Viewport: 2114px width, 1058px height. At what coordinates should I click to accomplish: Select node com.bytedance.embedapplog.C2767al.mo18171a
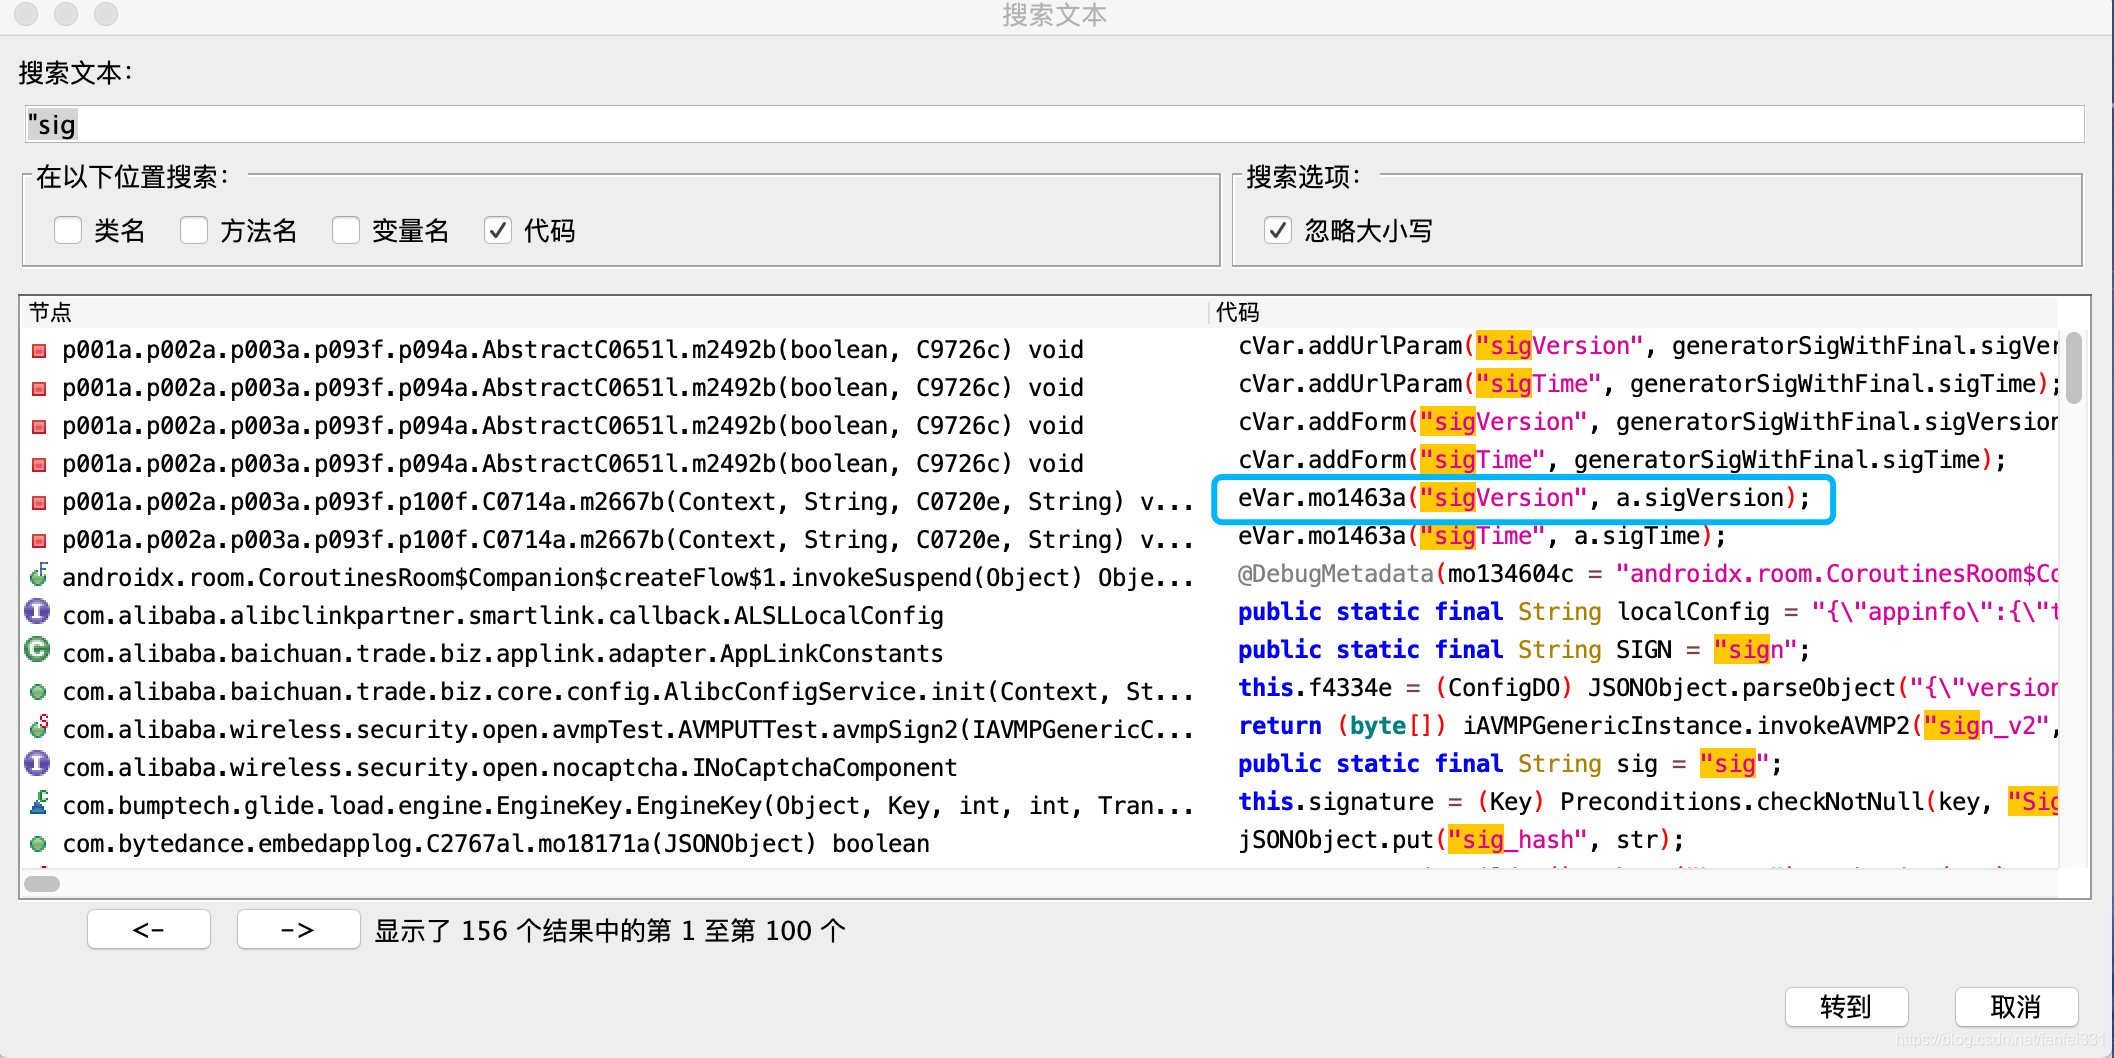click(496, 844)
